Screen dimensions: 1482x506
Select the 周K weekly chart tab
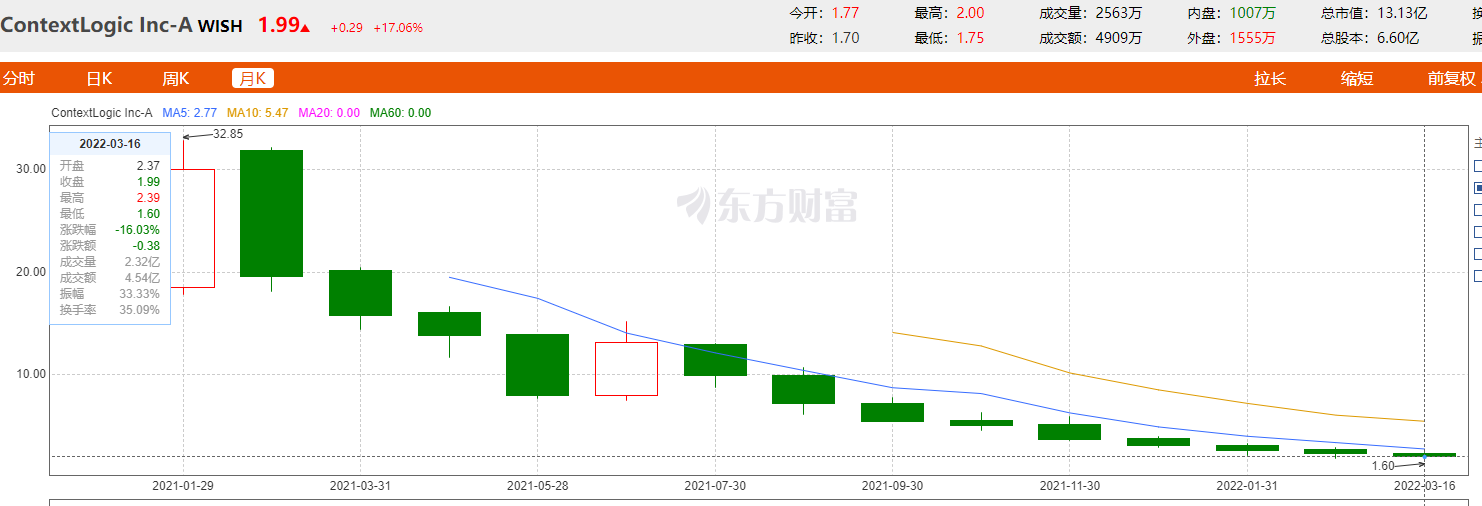pos(176,78)
